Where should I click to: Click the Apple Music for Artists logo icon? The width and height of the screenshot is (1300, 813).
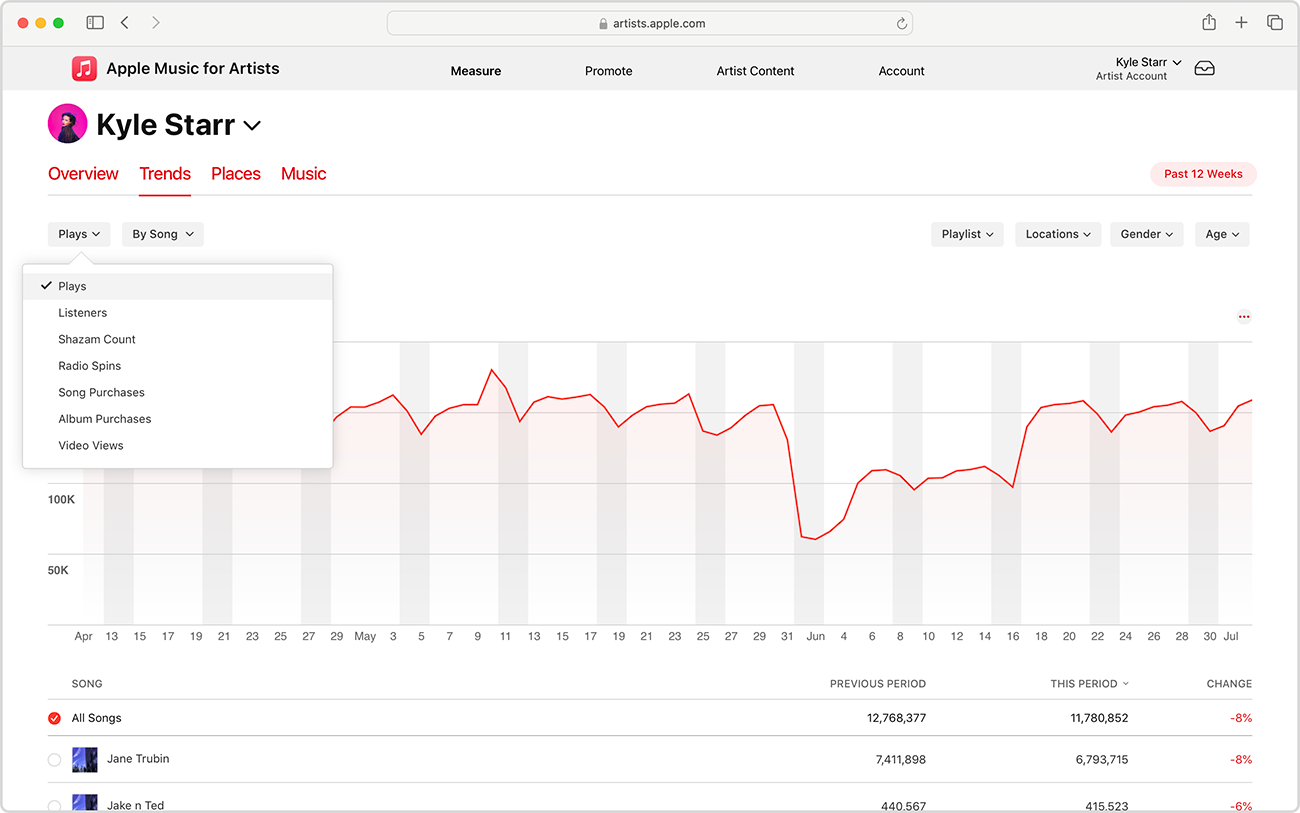coord(84,69)
